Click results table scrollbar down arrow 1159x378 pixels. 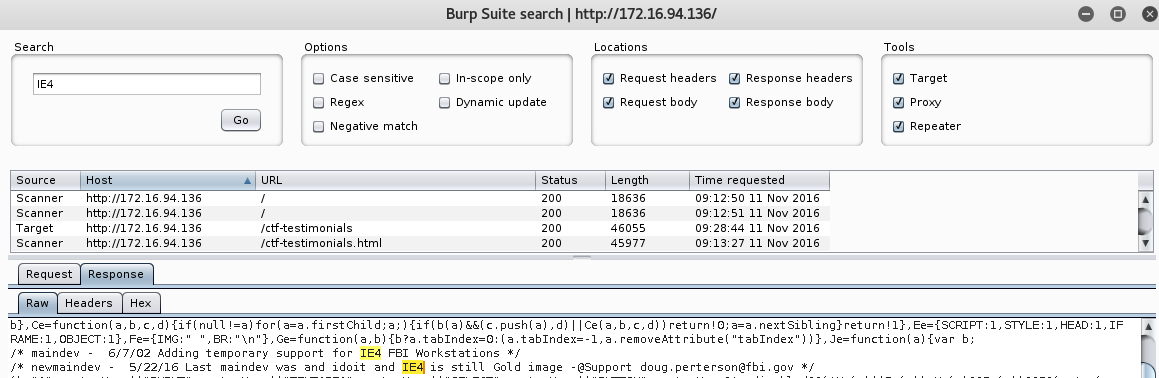(1146, 243)
